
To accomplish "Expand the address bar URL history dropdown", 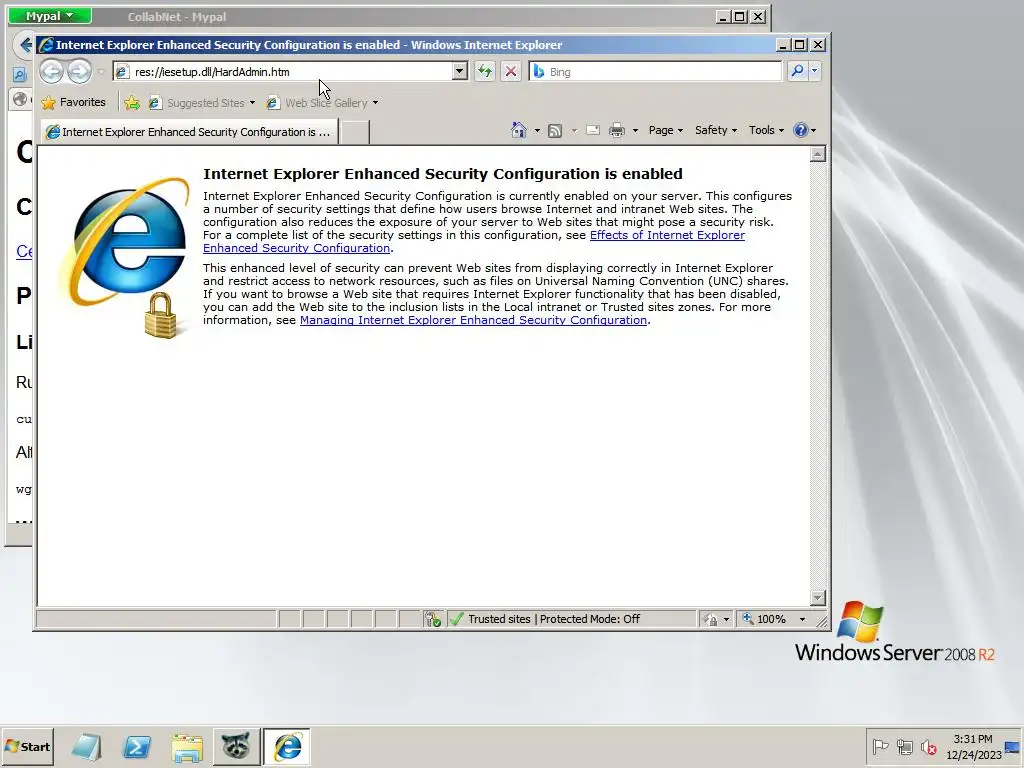I will coord(460,71).
